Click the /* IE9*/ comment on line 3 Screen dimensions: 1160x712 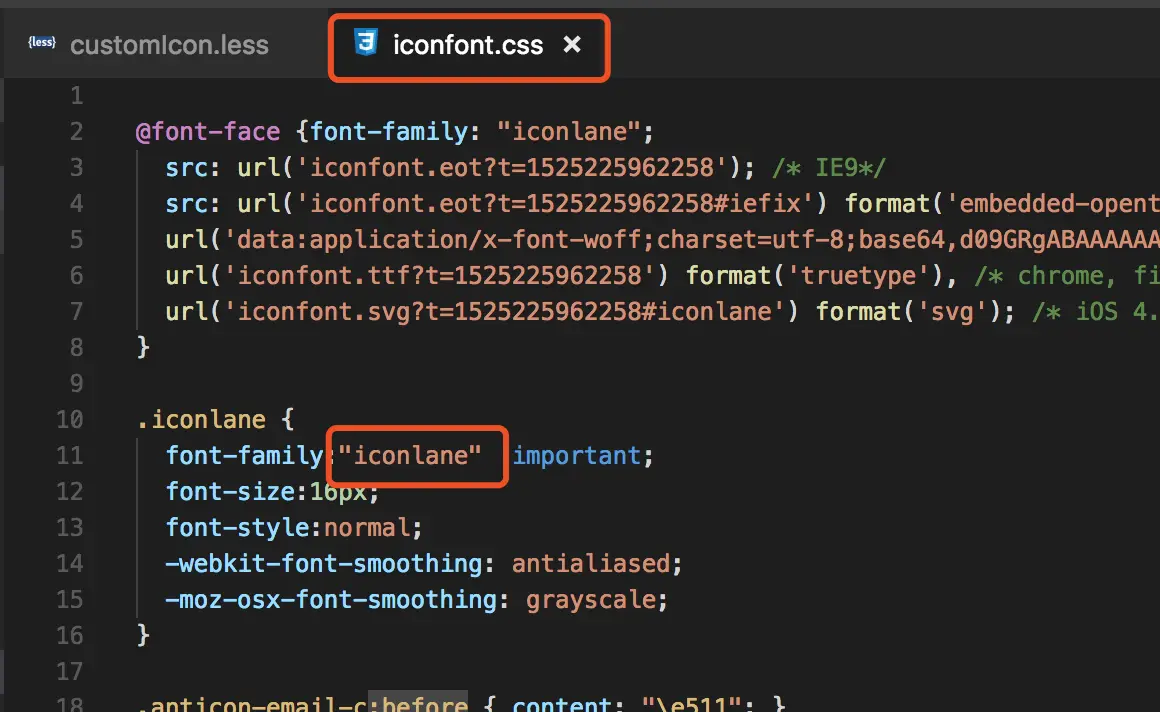829,167
